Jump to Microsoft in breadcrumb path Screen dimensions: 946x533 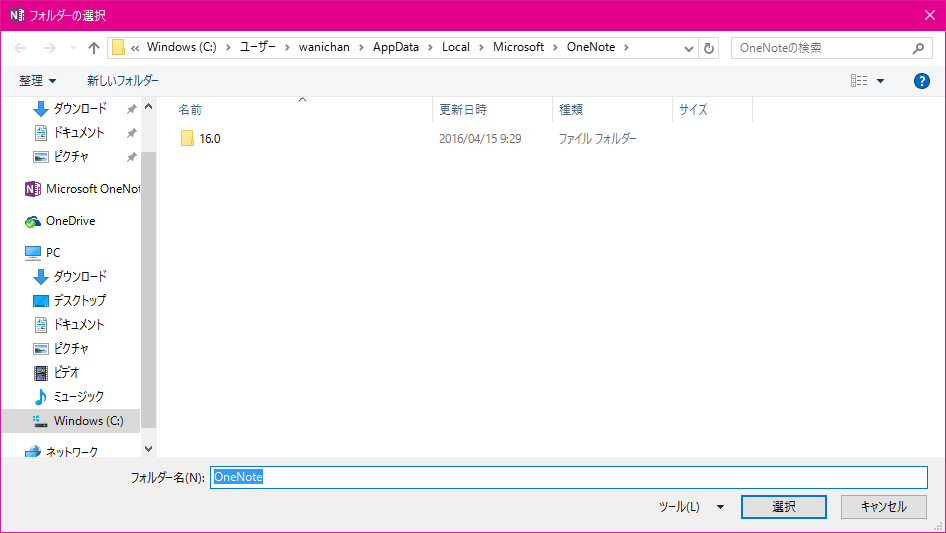click(x=518, y=47)
